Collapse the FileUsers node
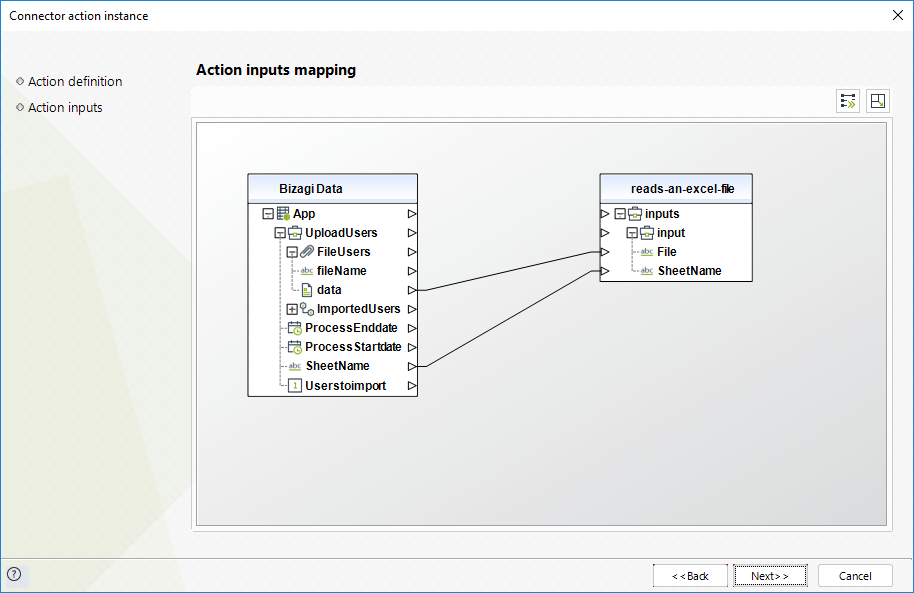 pos(292,252)
